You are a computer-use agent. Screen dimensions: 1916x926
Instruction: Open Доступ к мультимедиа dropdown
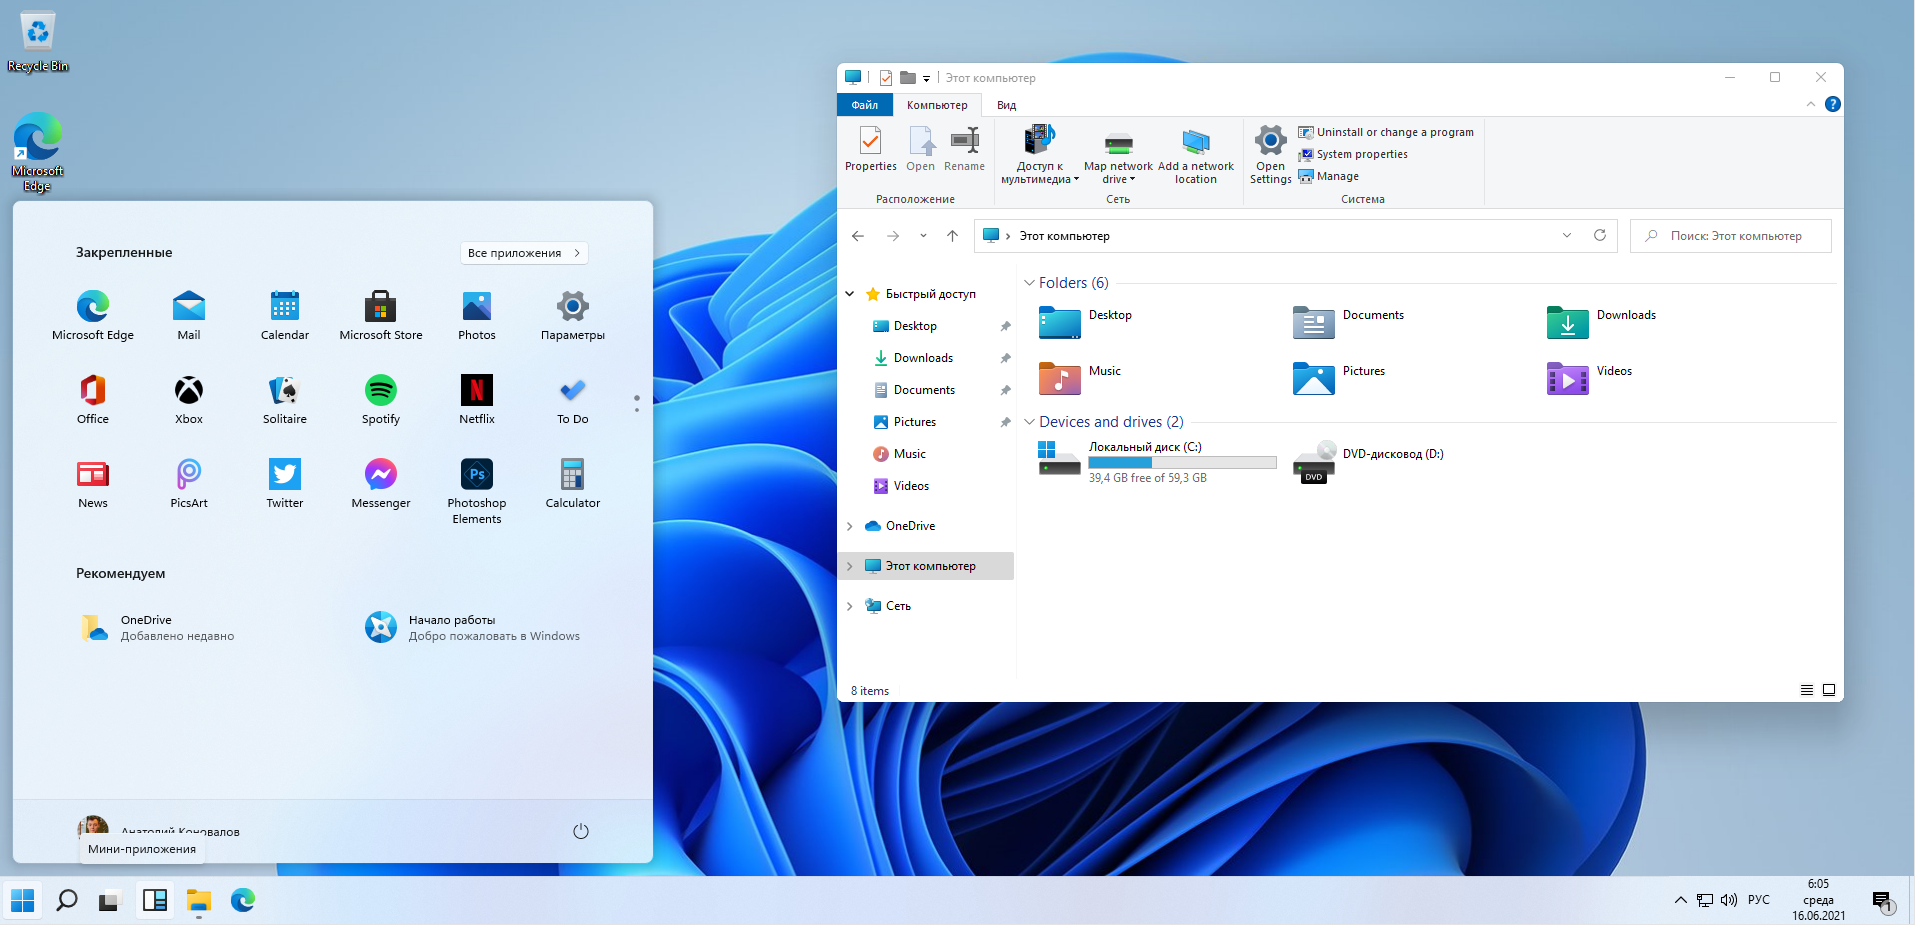coord(1040,155)
